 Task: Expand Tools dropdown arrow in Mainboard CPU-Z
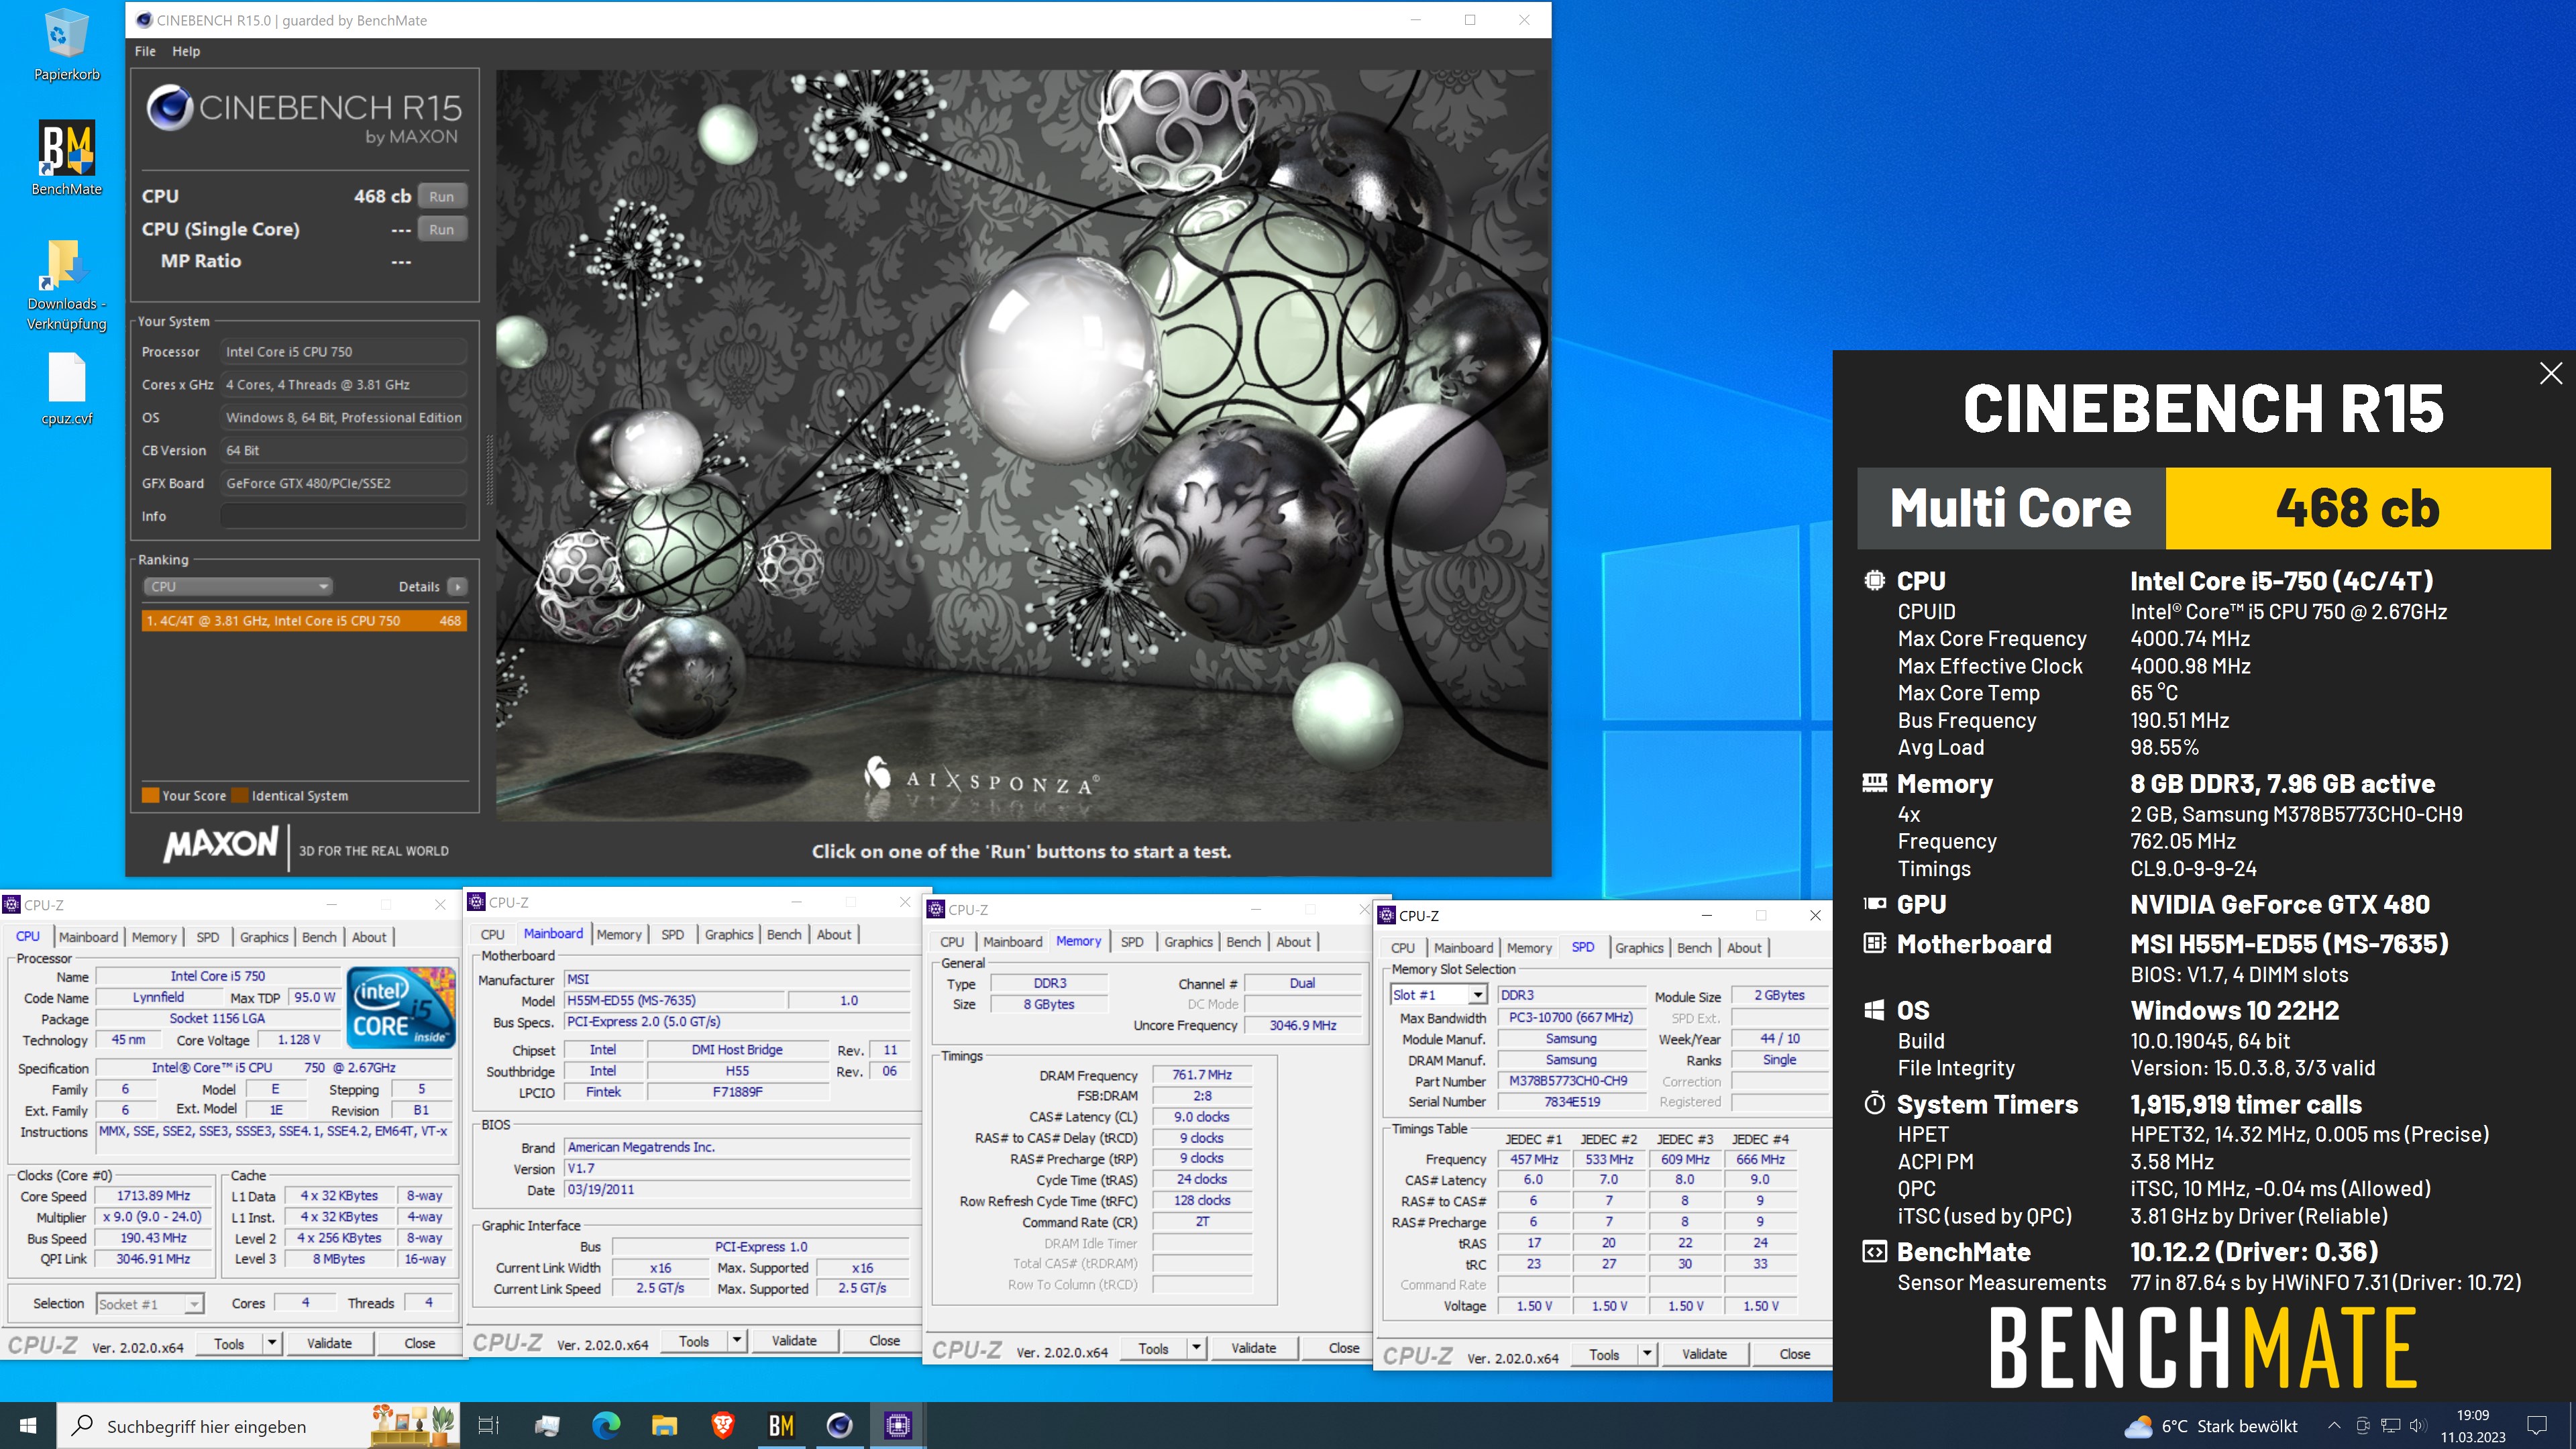click(737, 1340)
